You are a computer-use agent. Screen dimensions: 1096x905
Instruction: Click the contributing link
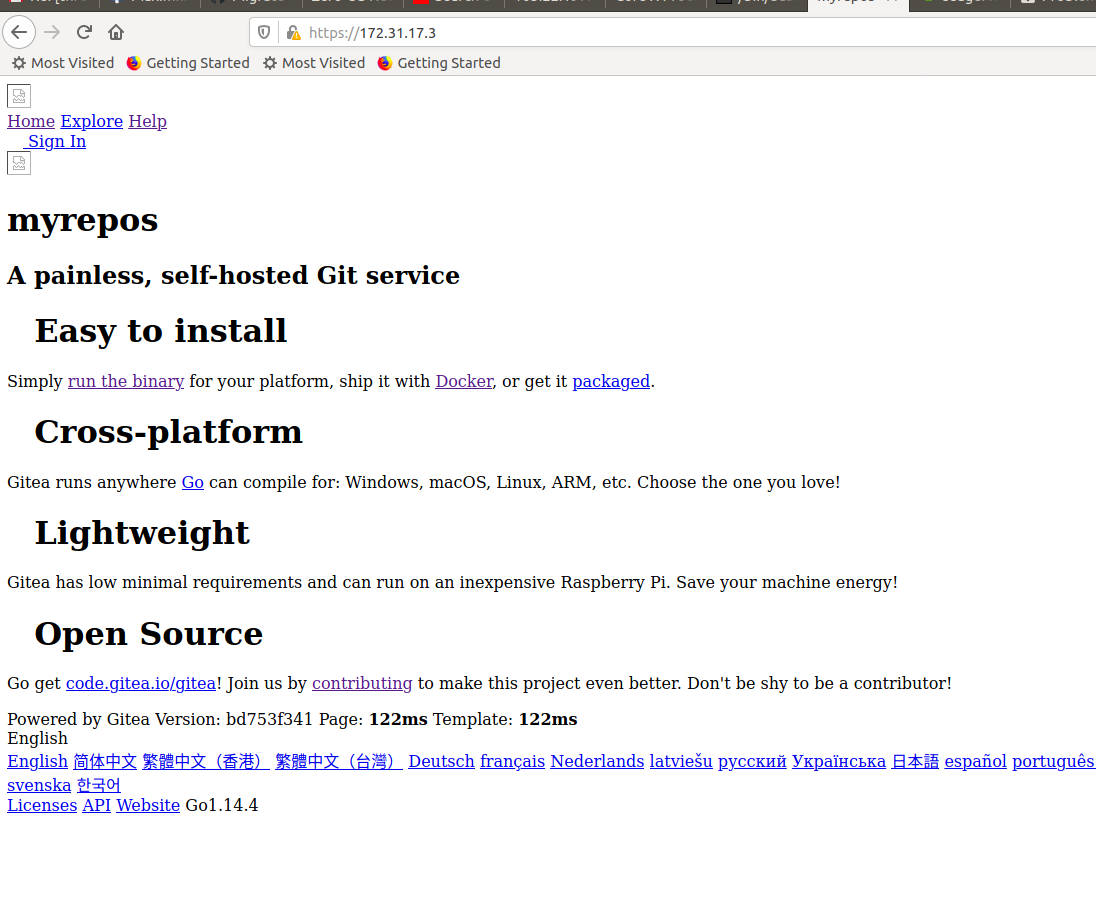[361, 683]
